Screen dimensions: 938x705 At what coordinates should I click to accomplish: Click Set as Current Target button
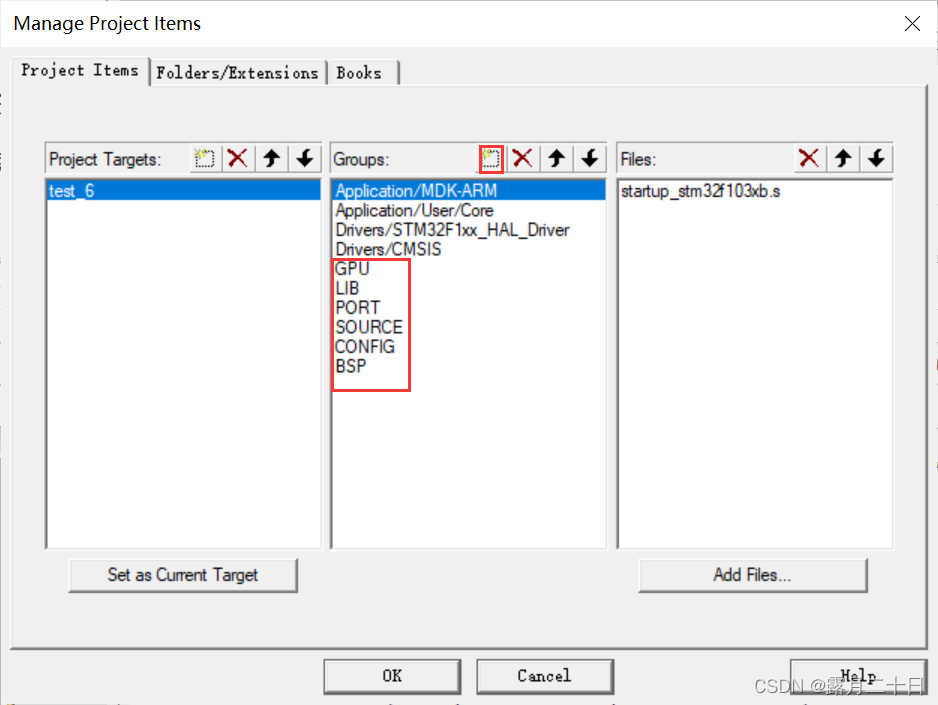point(183,575)
